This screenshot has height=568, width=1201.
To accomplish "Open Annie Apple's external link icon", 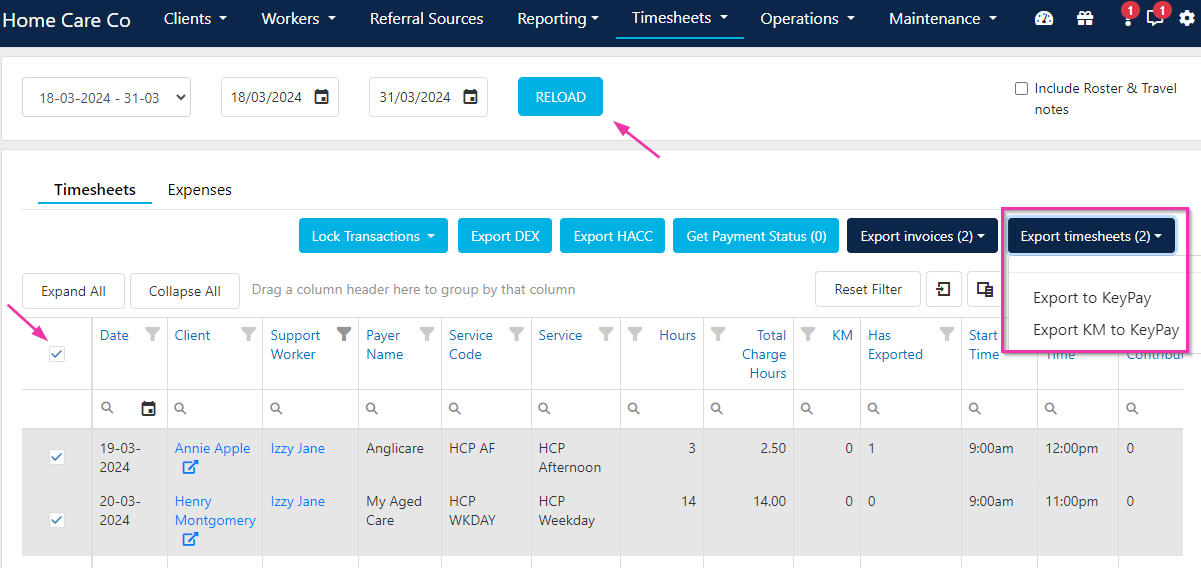I will 190,467.
